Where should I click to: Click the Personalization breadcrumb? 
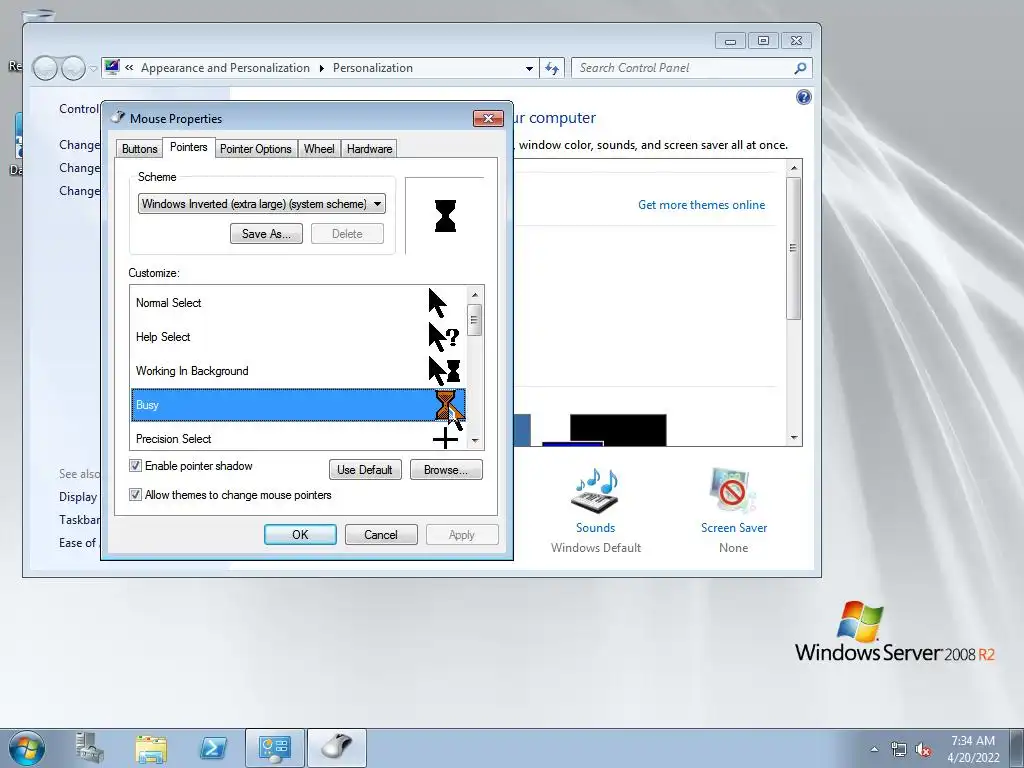pos(373,68)
